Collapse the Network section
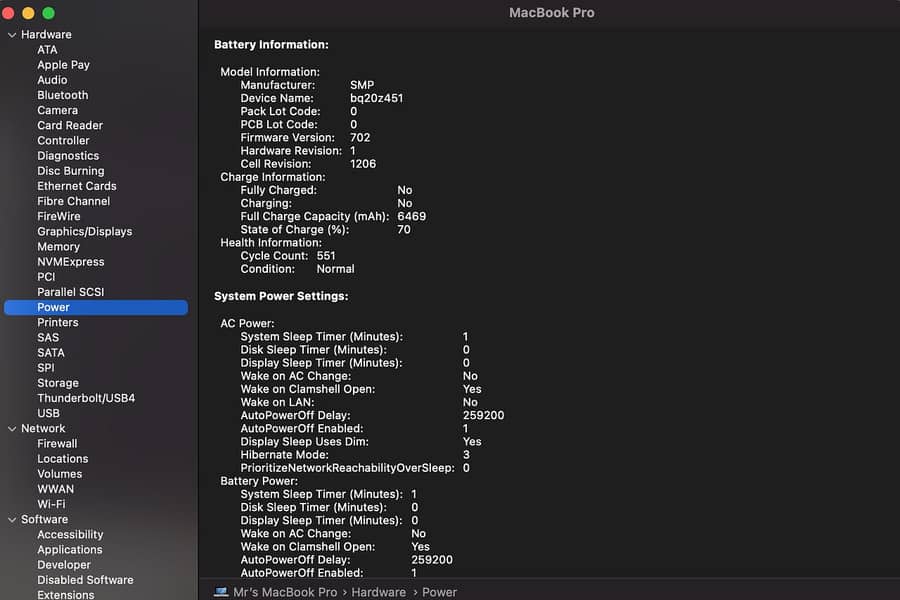This screenshot has height=600, width=900. 11,428
